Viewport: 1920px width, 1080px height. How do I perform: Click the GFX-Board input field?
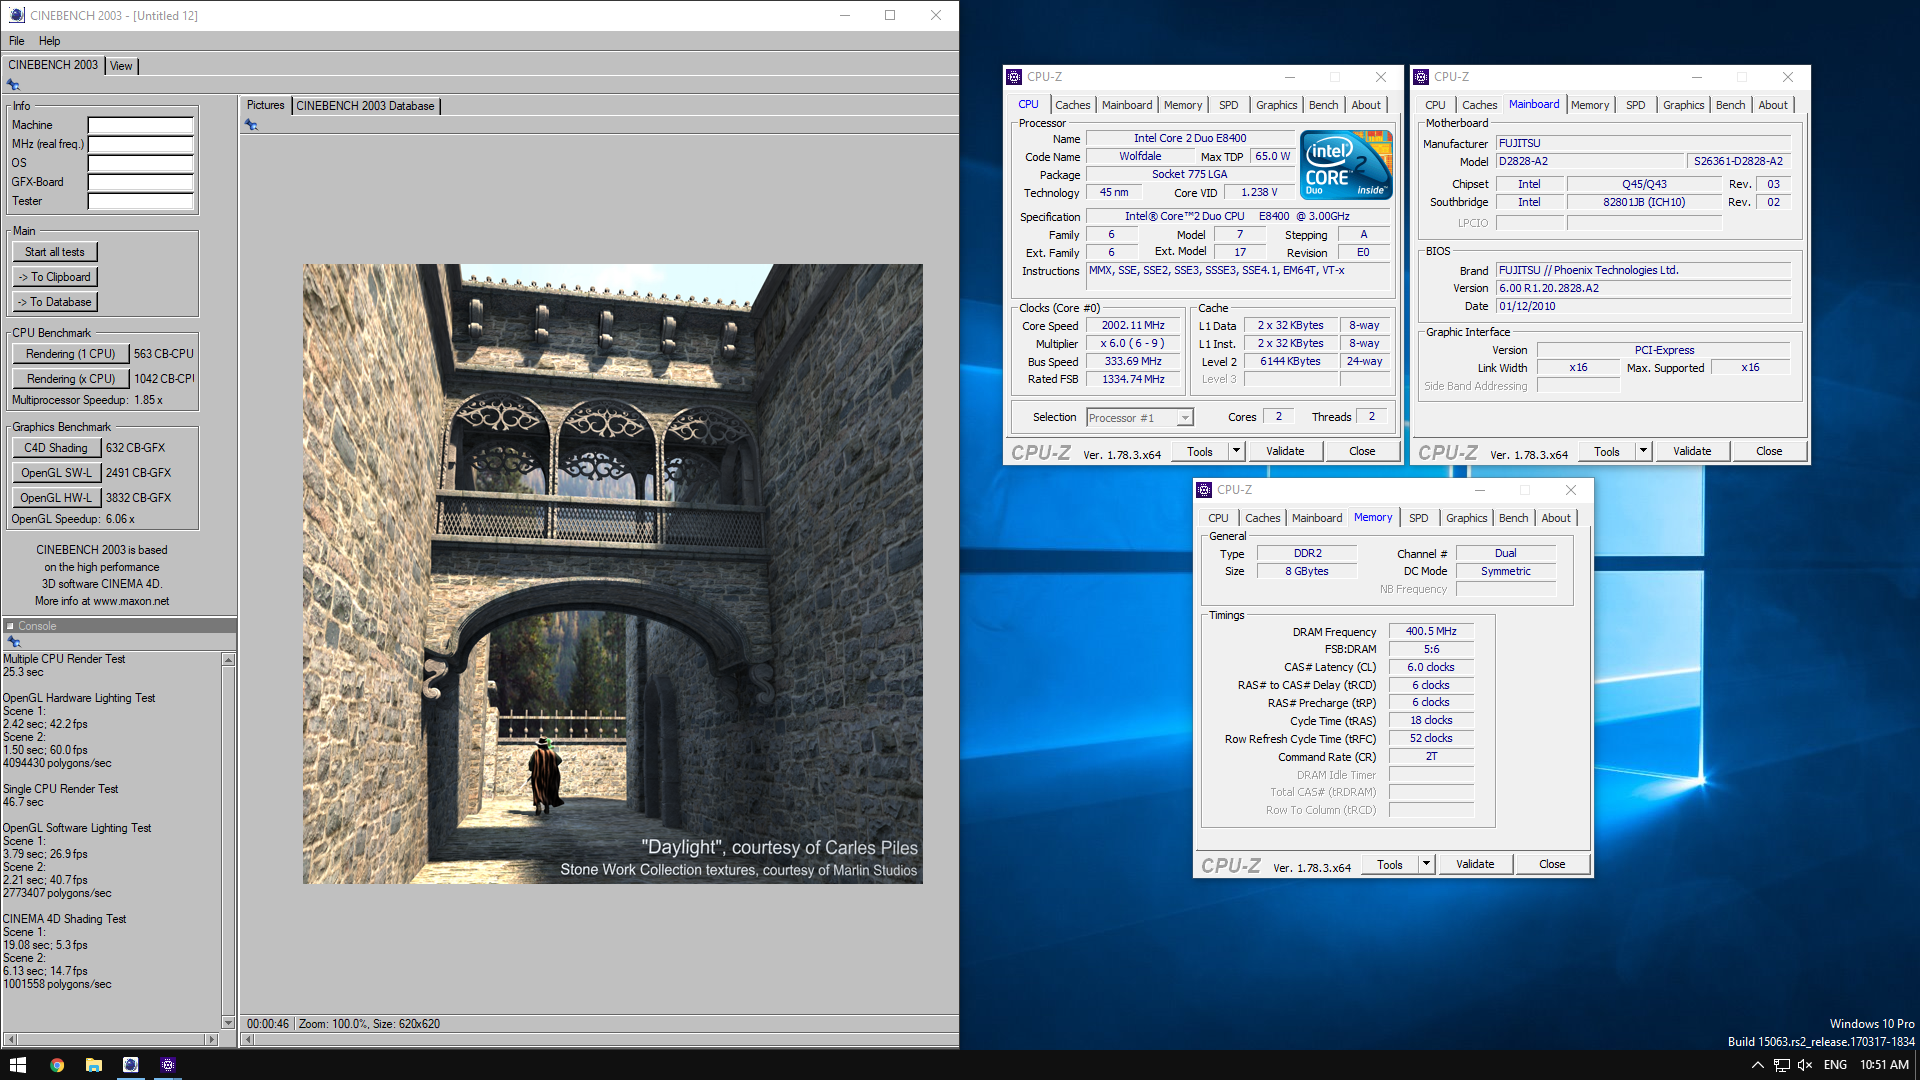(140, 182)
